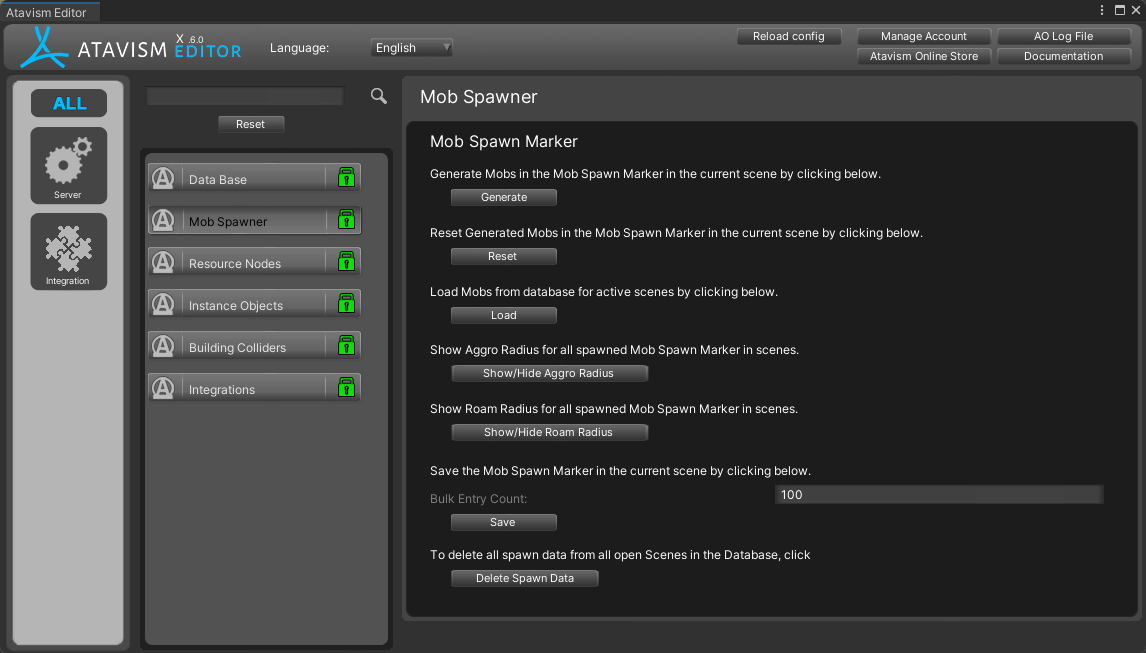Open the Integration puzzle icon
The image size is (1146, 653).
click(x=68, y=251)
